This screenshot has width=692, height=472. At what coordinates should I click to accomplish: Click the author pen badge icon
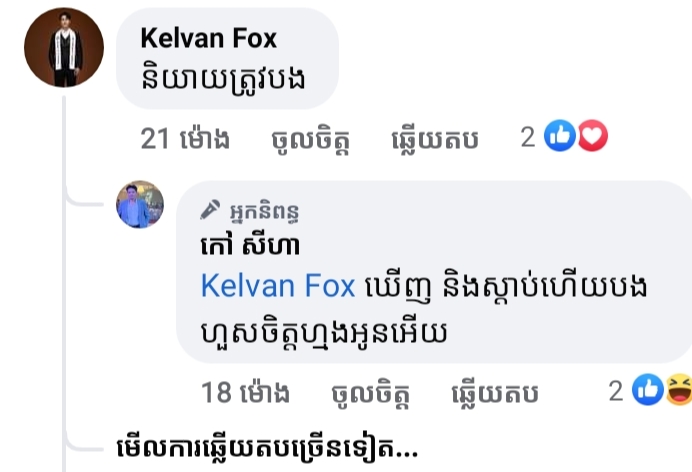210,210
